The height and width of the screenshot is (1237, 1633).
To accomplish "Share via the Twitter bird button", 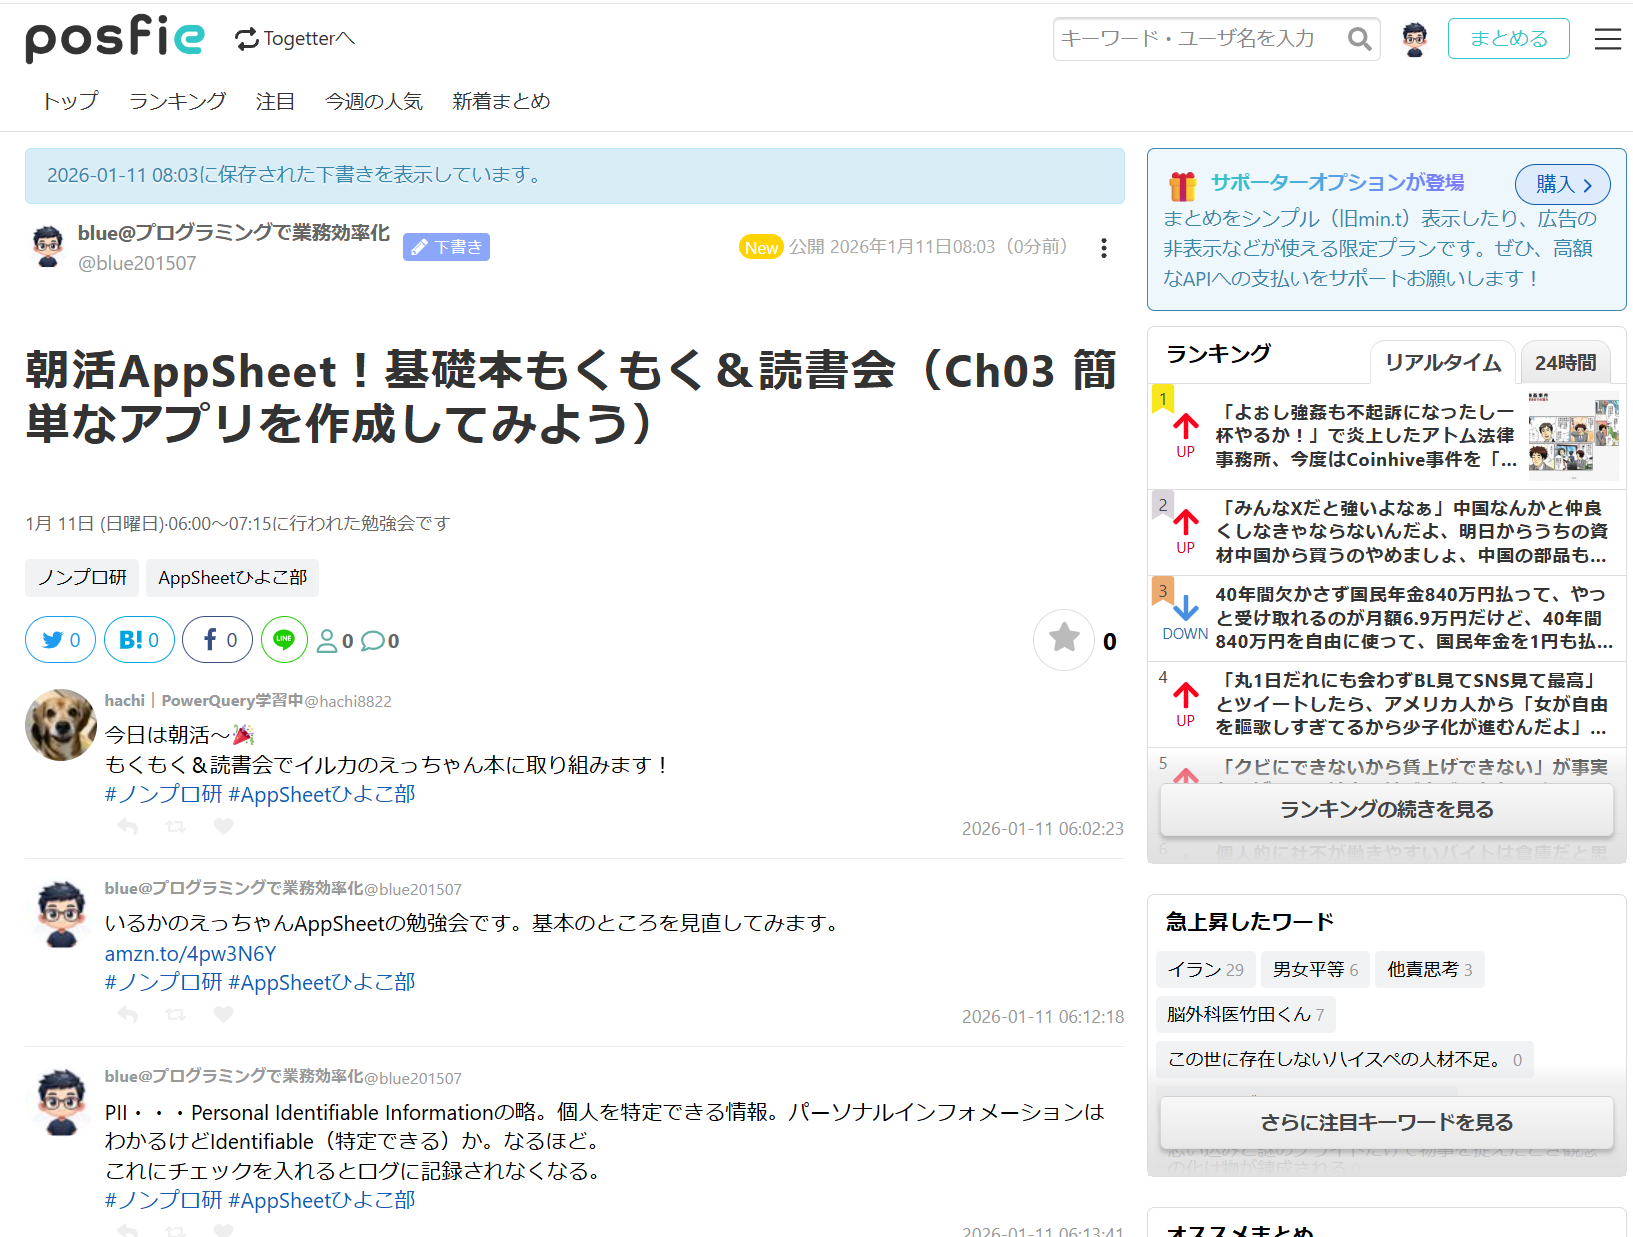I will (x=61, y=640).
